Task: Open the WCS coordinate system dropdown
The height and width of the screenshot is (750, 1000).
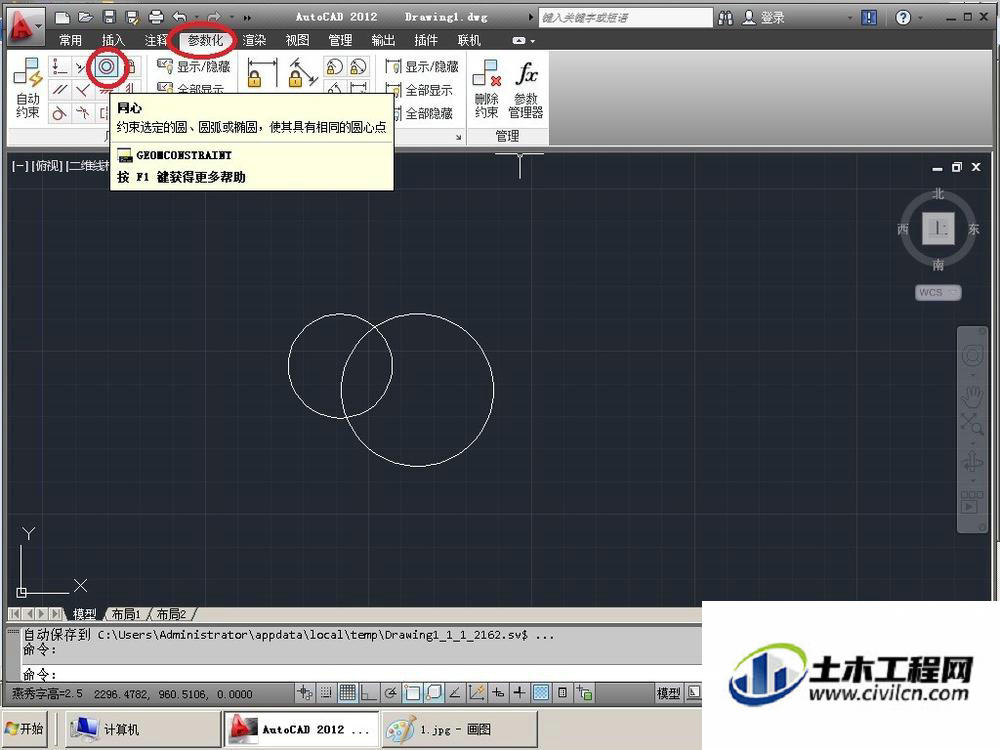Action: (938, 292)
